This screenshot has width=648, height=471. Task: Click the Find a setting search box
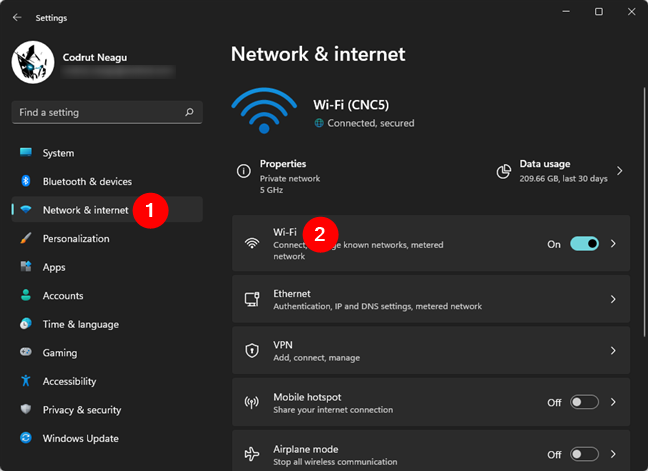(107, 112)
